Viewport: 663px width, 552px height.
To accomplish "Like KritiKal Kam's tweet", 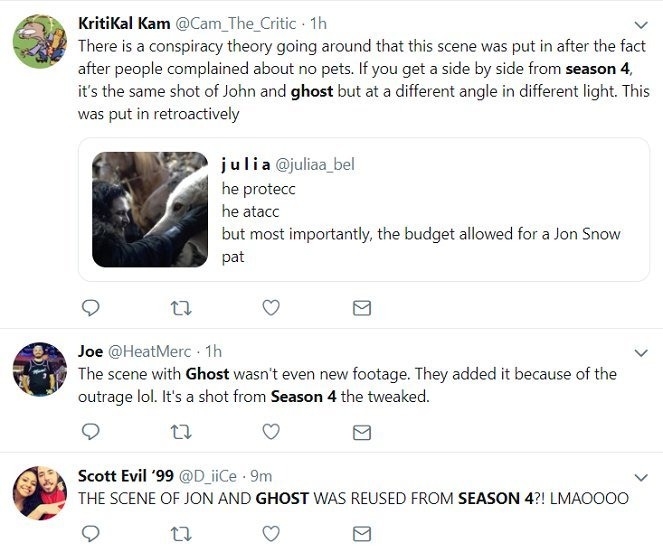I will [x=271, y=308].
